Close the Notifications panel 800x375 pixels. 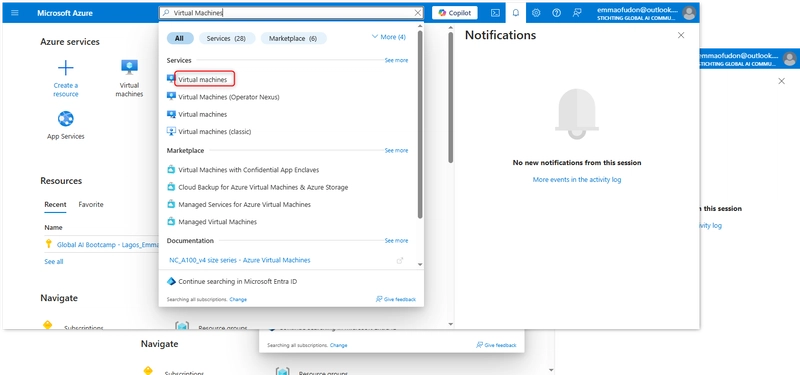(x=681, y=35)
